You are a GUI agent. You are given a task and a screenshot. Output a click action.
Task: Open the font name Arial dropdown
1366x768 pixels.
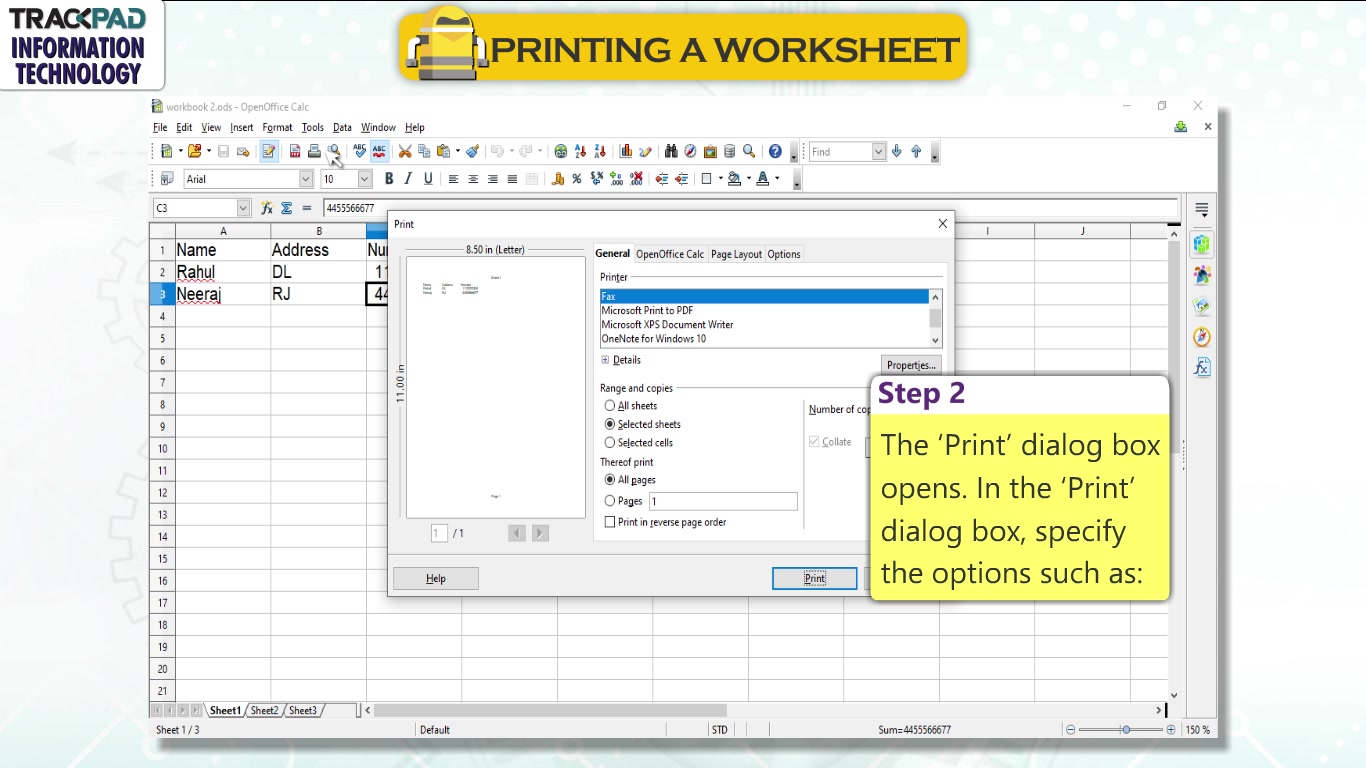click(x=306, y=179)
